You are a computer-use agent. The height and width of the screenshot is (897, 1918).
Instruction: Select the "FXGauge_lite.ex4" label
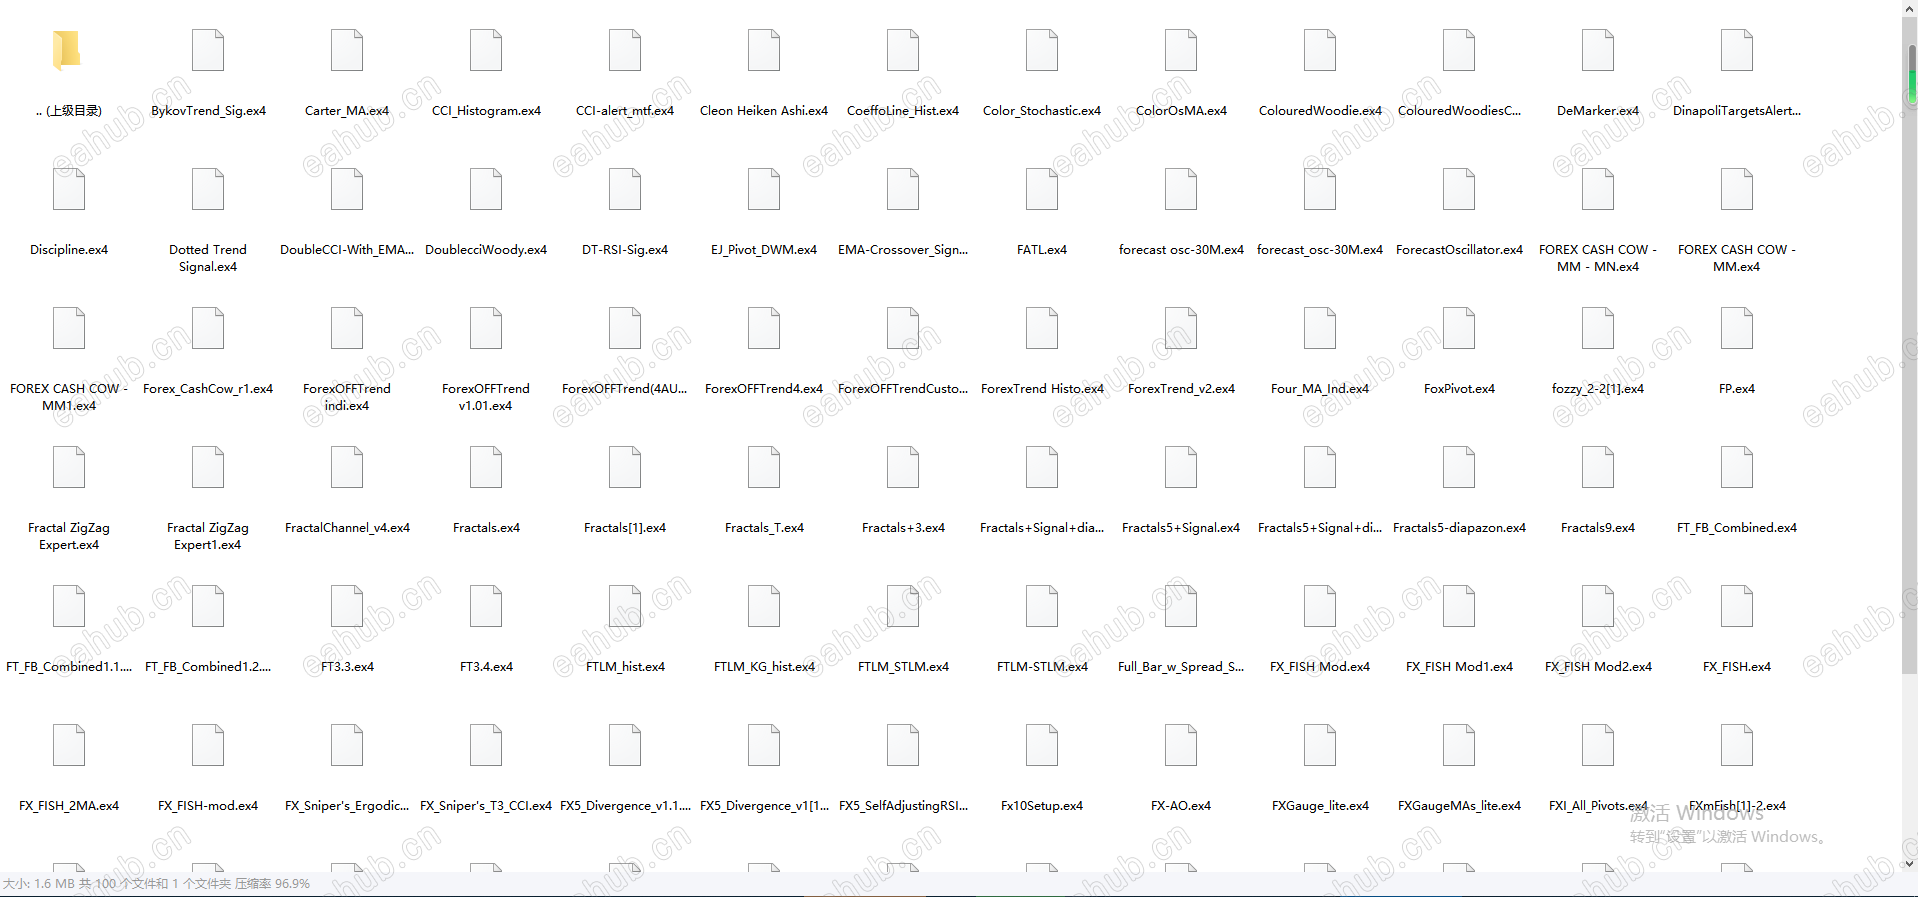click(x=1320, y=806)
